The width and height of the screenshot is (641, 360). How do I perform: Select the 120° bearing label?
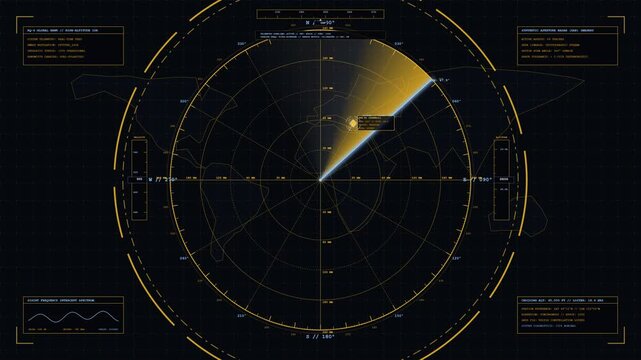[x=456, y=258]
